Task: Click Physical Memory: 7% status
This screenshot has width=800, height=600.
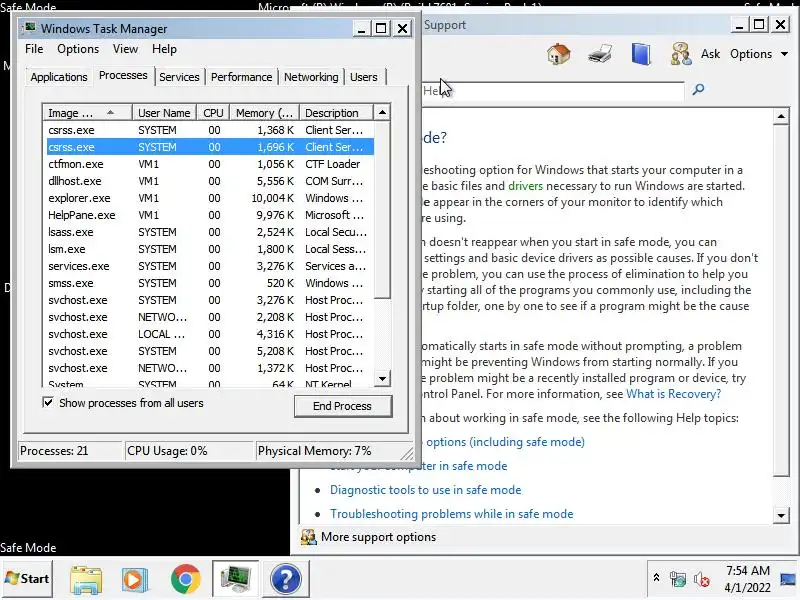Action: coord(314,451)
